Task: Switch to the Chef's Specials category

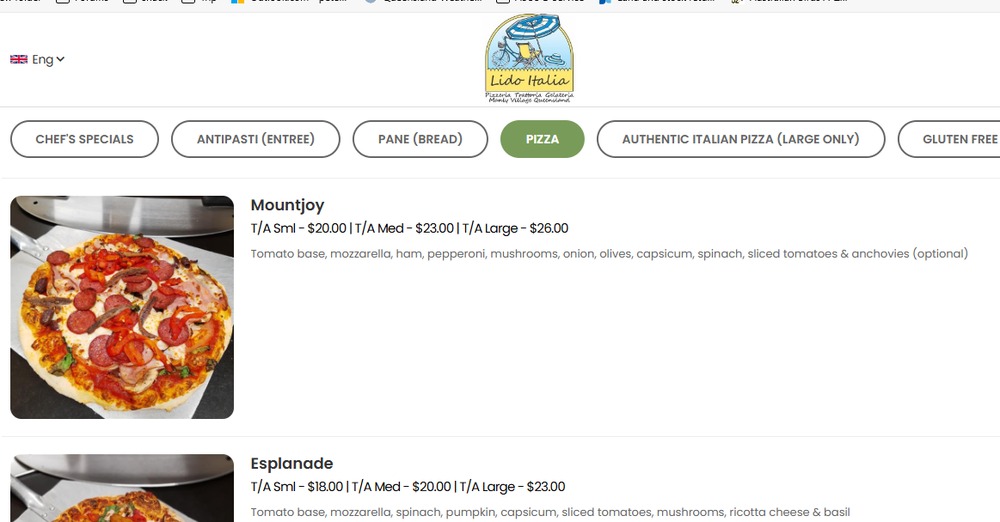Action: [x=84, y=139]
